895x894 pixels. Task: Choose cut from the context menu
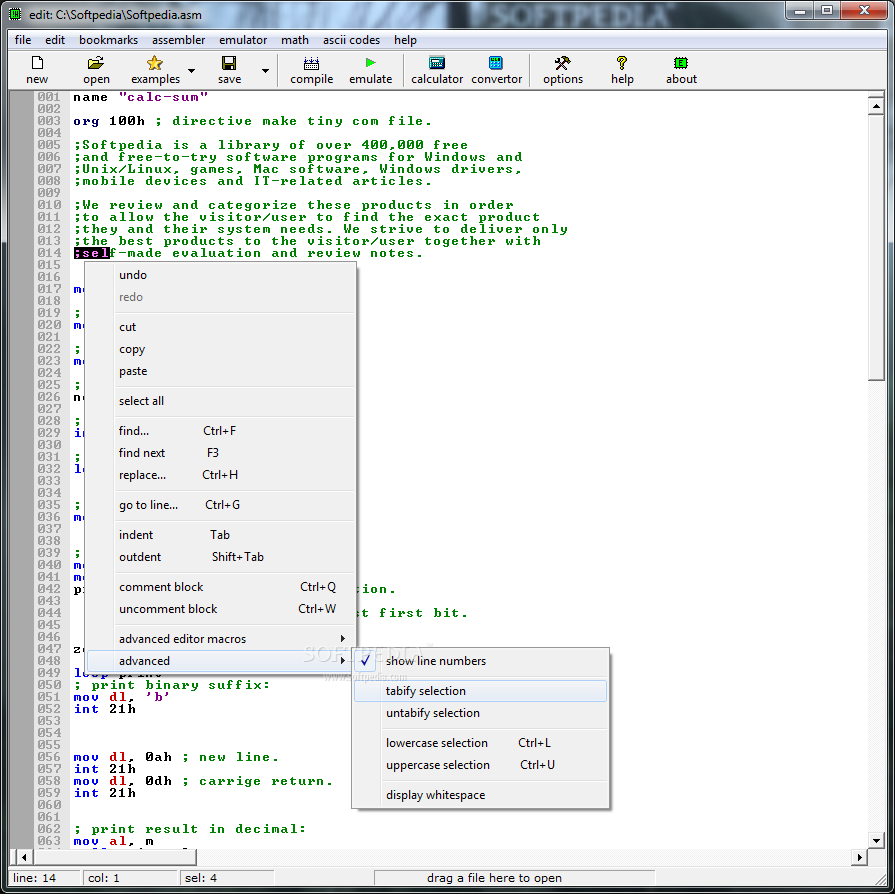pos(221,327)
